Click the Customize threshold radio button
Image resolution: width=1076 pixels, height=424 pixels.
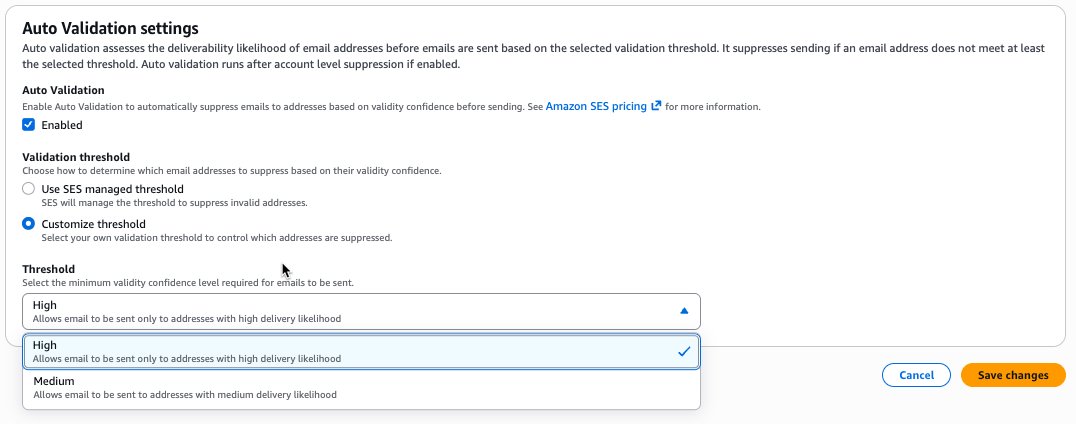point(29,224)
